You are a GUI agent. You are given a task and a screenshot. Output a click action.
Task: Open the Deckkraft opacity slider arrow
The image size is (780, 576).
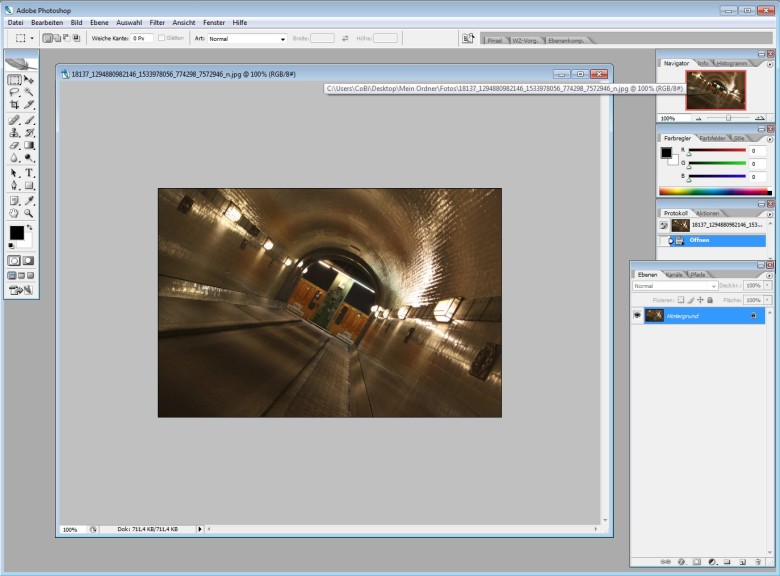pyautogui.click(x=768, y=286)
